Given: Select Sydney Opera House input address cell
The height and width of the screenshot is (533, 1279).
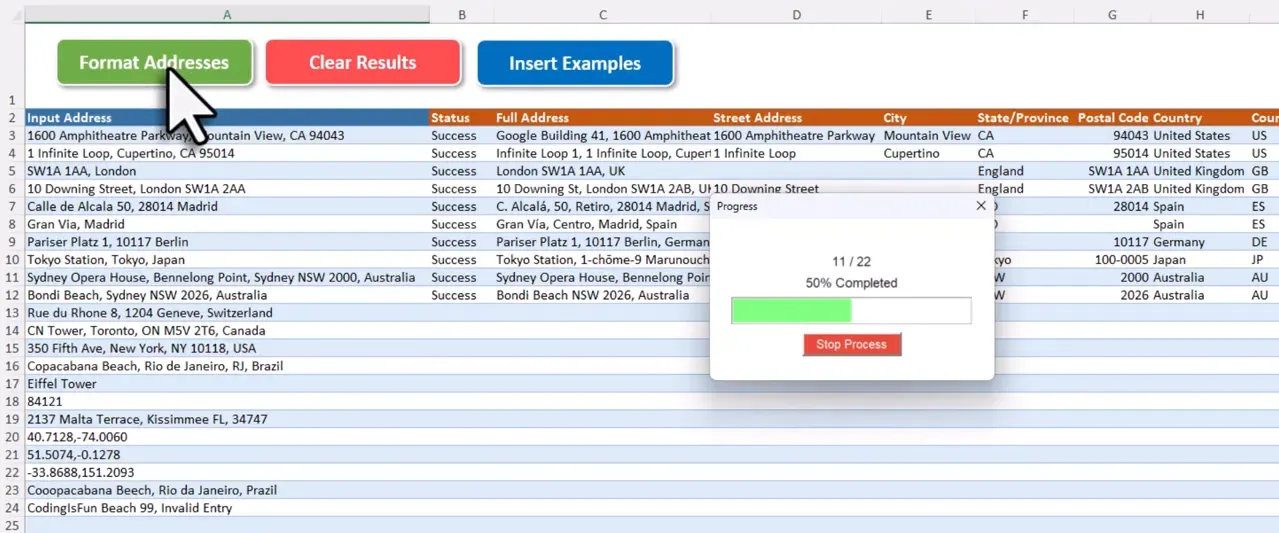Looking at the screenshot, I should click(227, 278).
